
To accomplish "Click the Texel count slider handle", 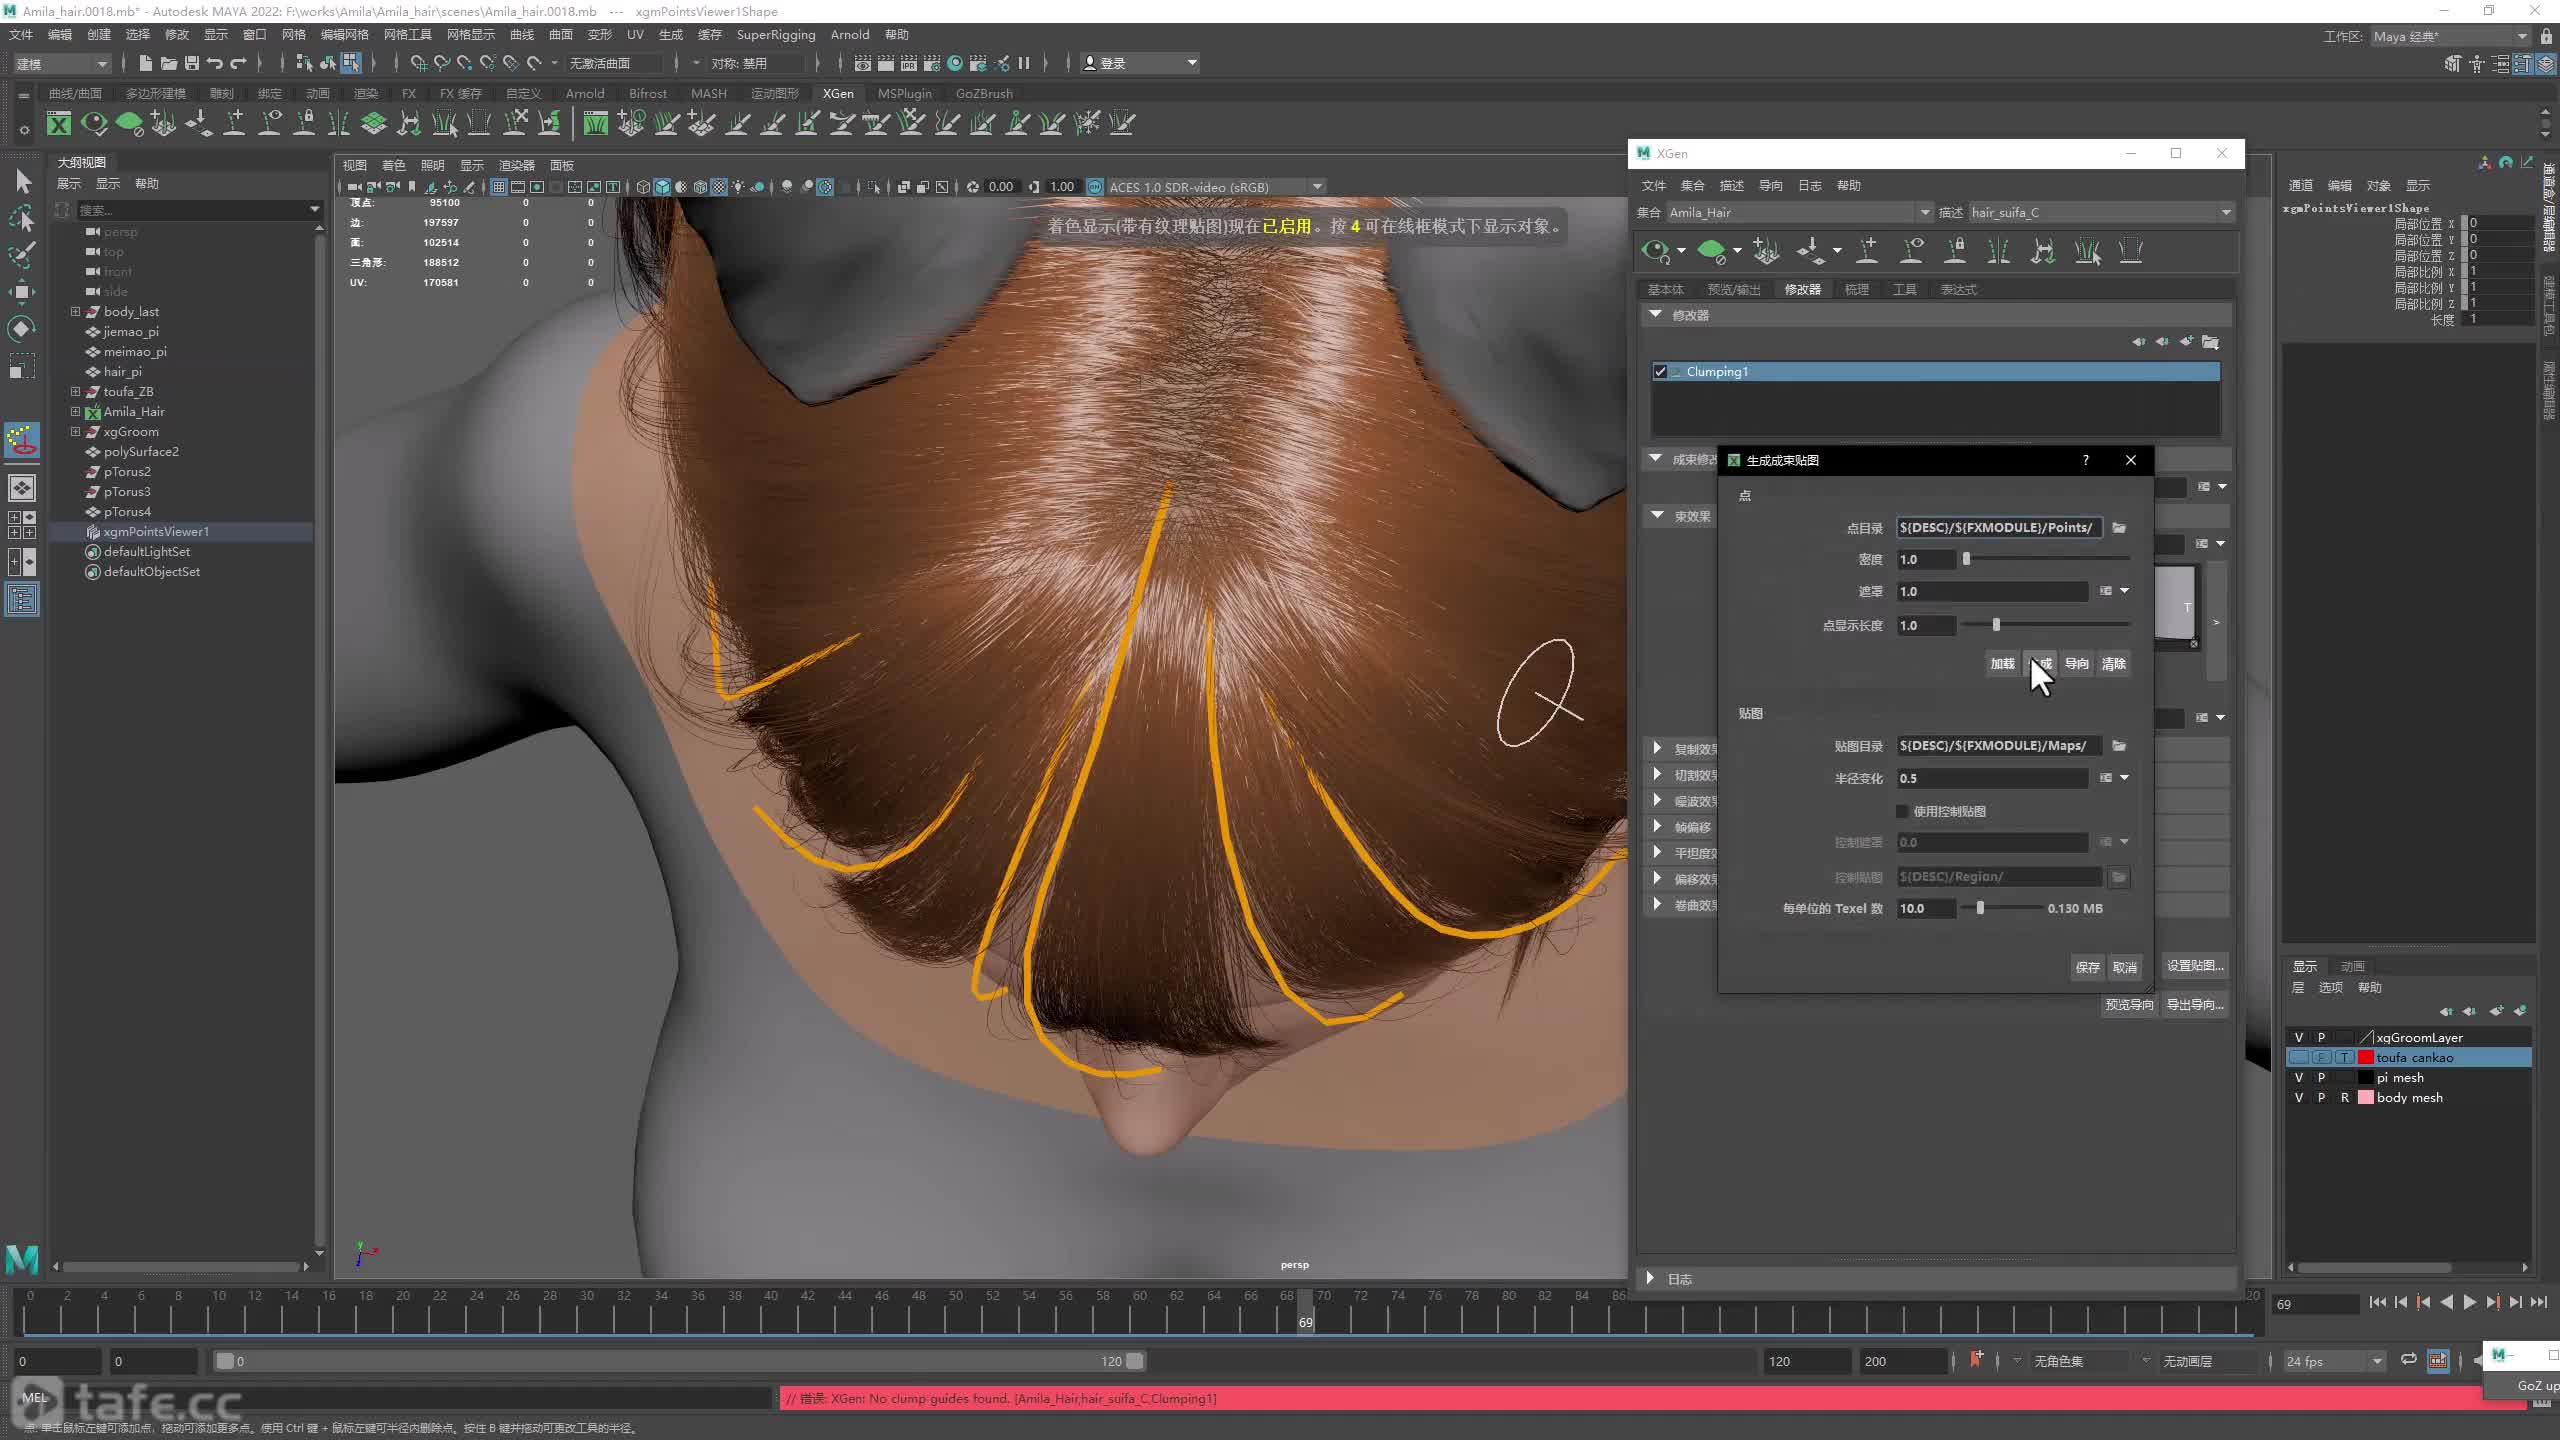I will [x=1980, y=908].
